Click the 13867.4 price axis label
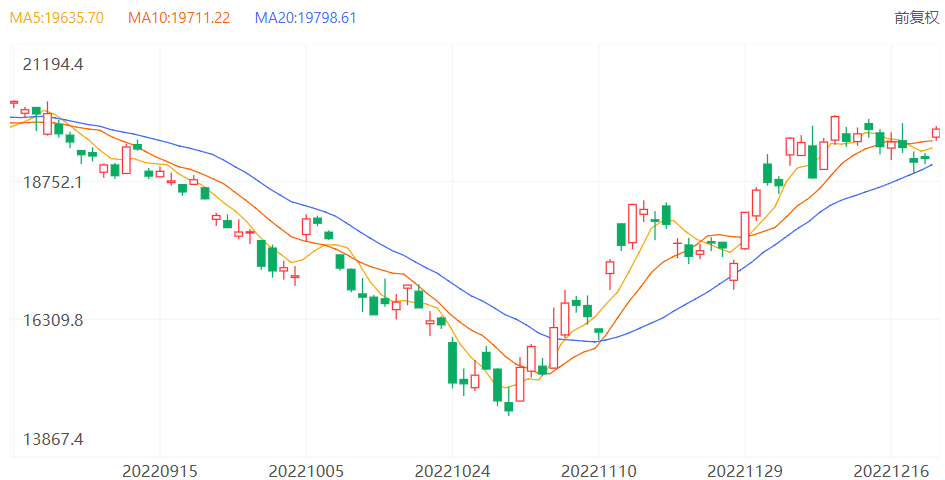Image resolution: width=945 pixels, height=480 pixels. 53,438
